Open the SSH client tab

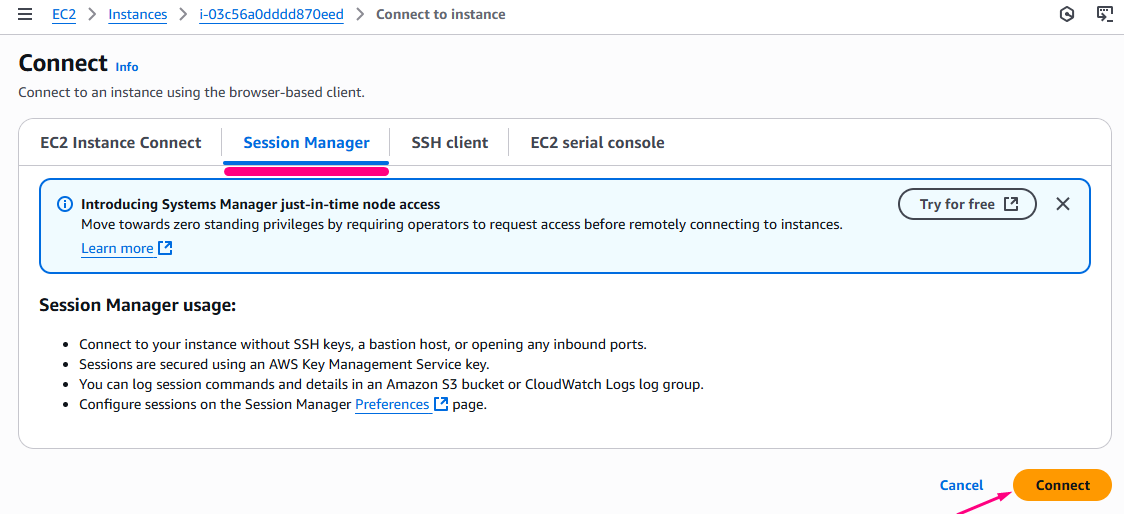pos(450,143)
